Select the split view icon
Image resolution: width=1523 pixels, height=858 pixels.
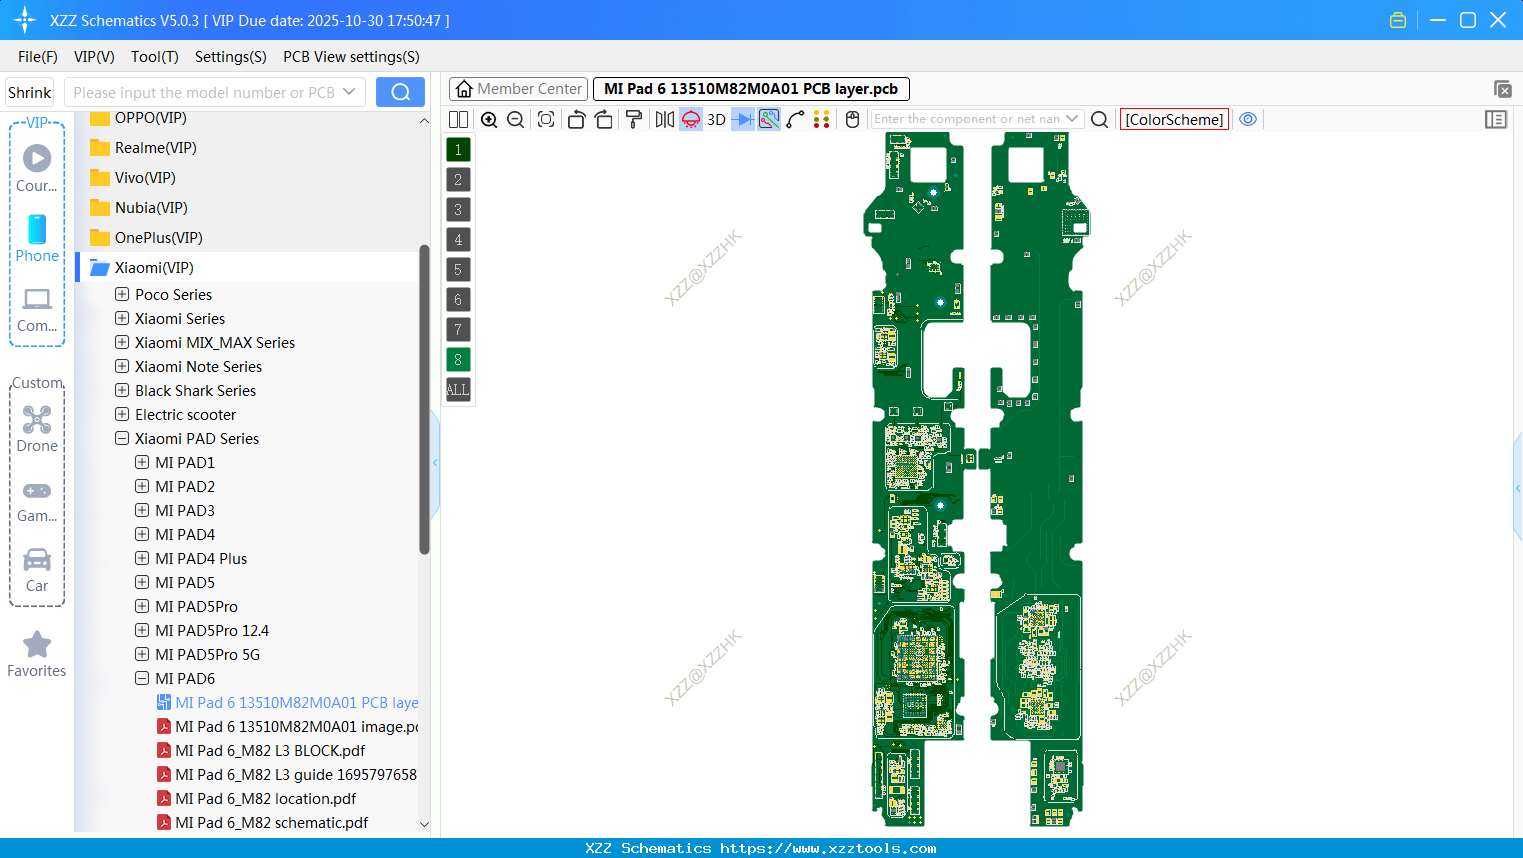click(458, 119)
